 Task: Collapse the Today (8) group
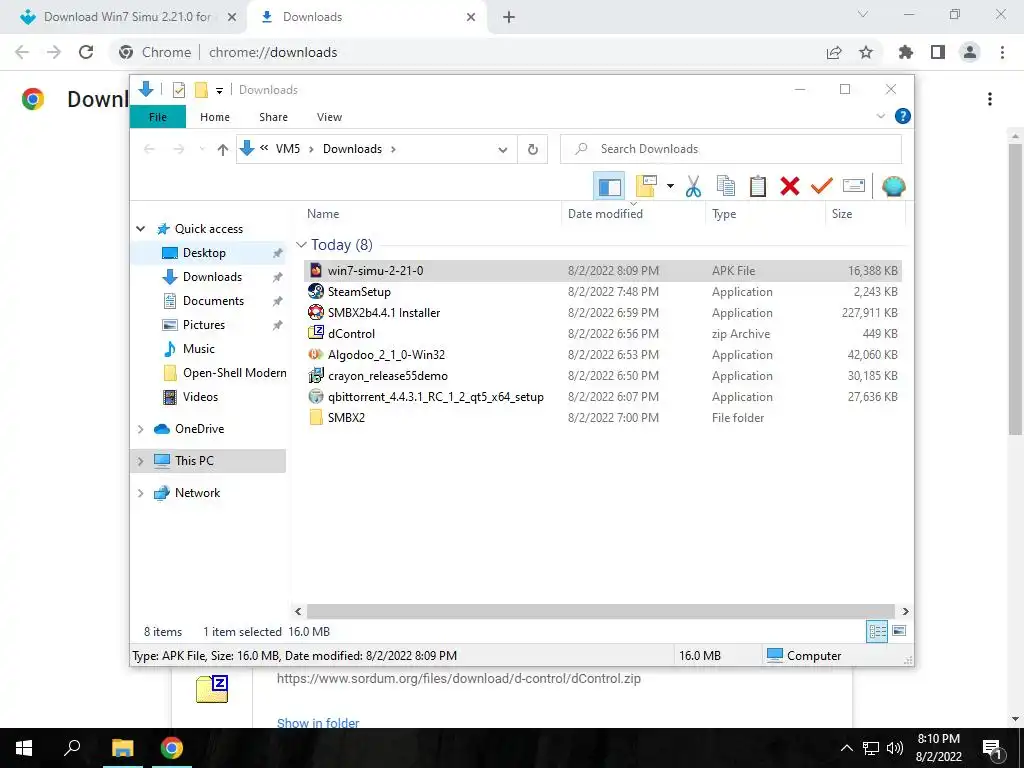(301, 245)
